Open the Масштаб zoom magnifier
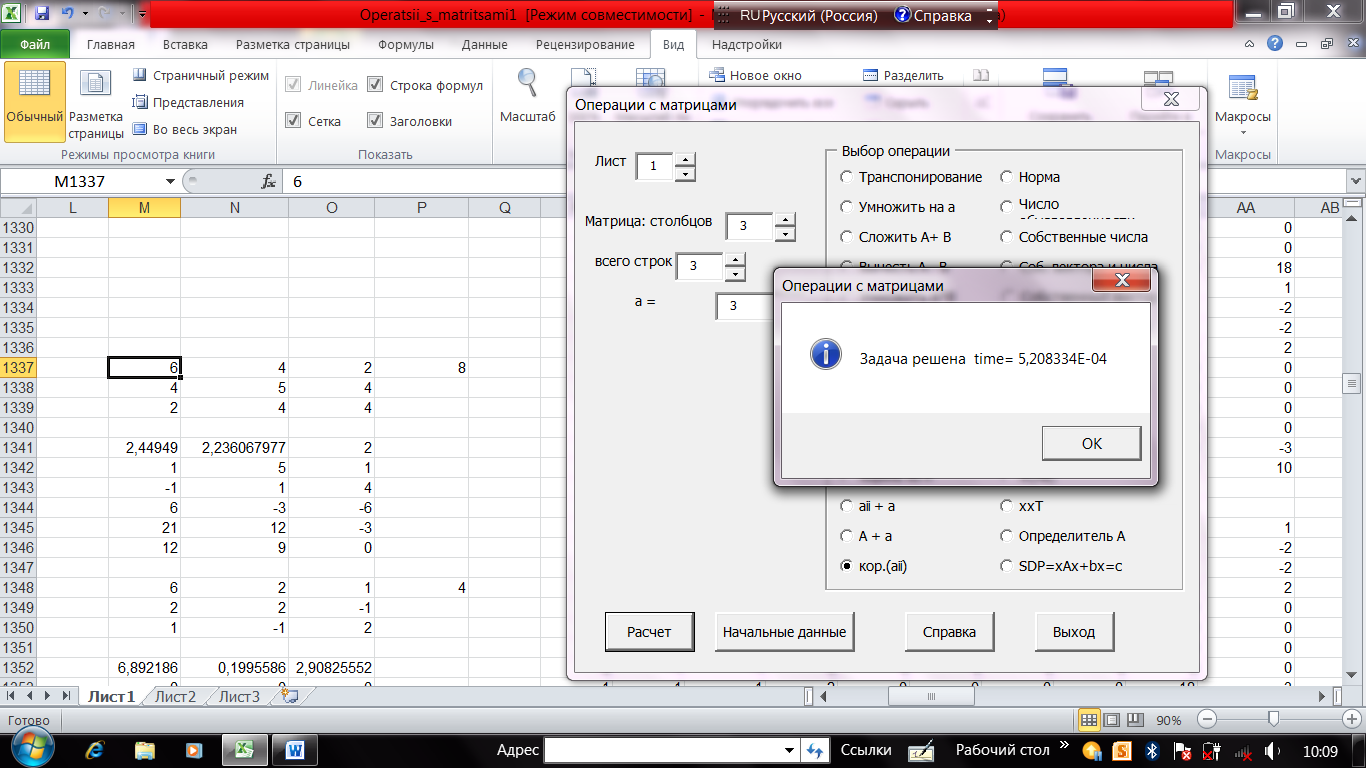This screenshot has width=1366, height=768. 527,97
